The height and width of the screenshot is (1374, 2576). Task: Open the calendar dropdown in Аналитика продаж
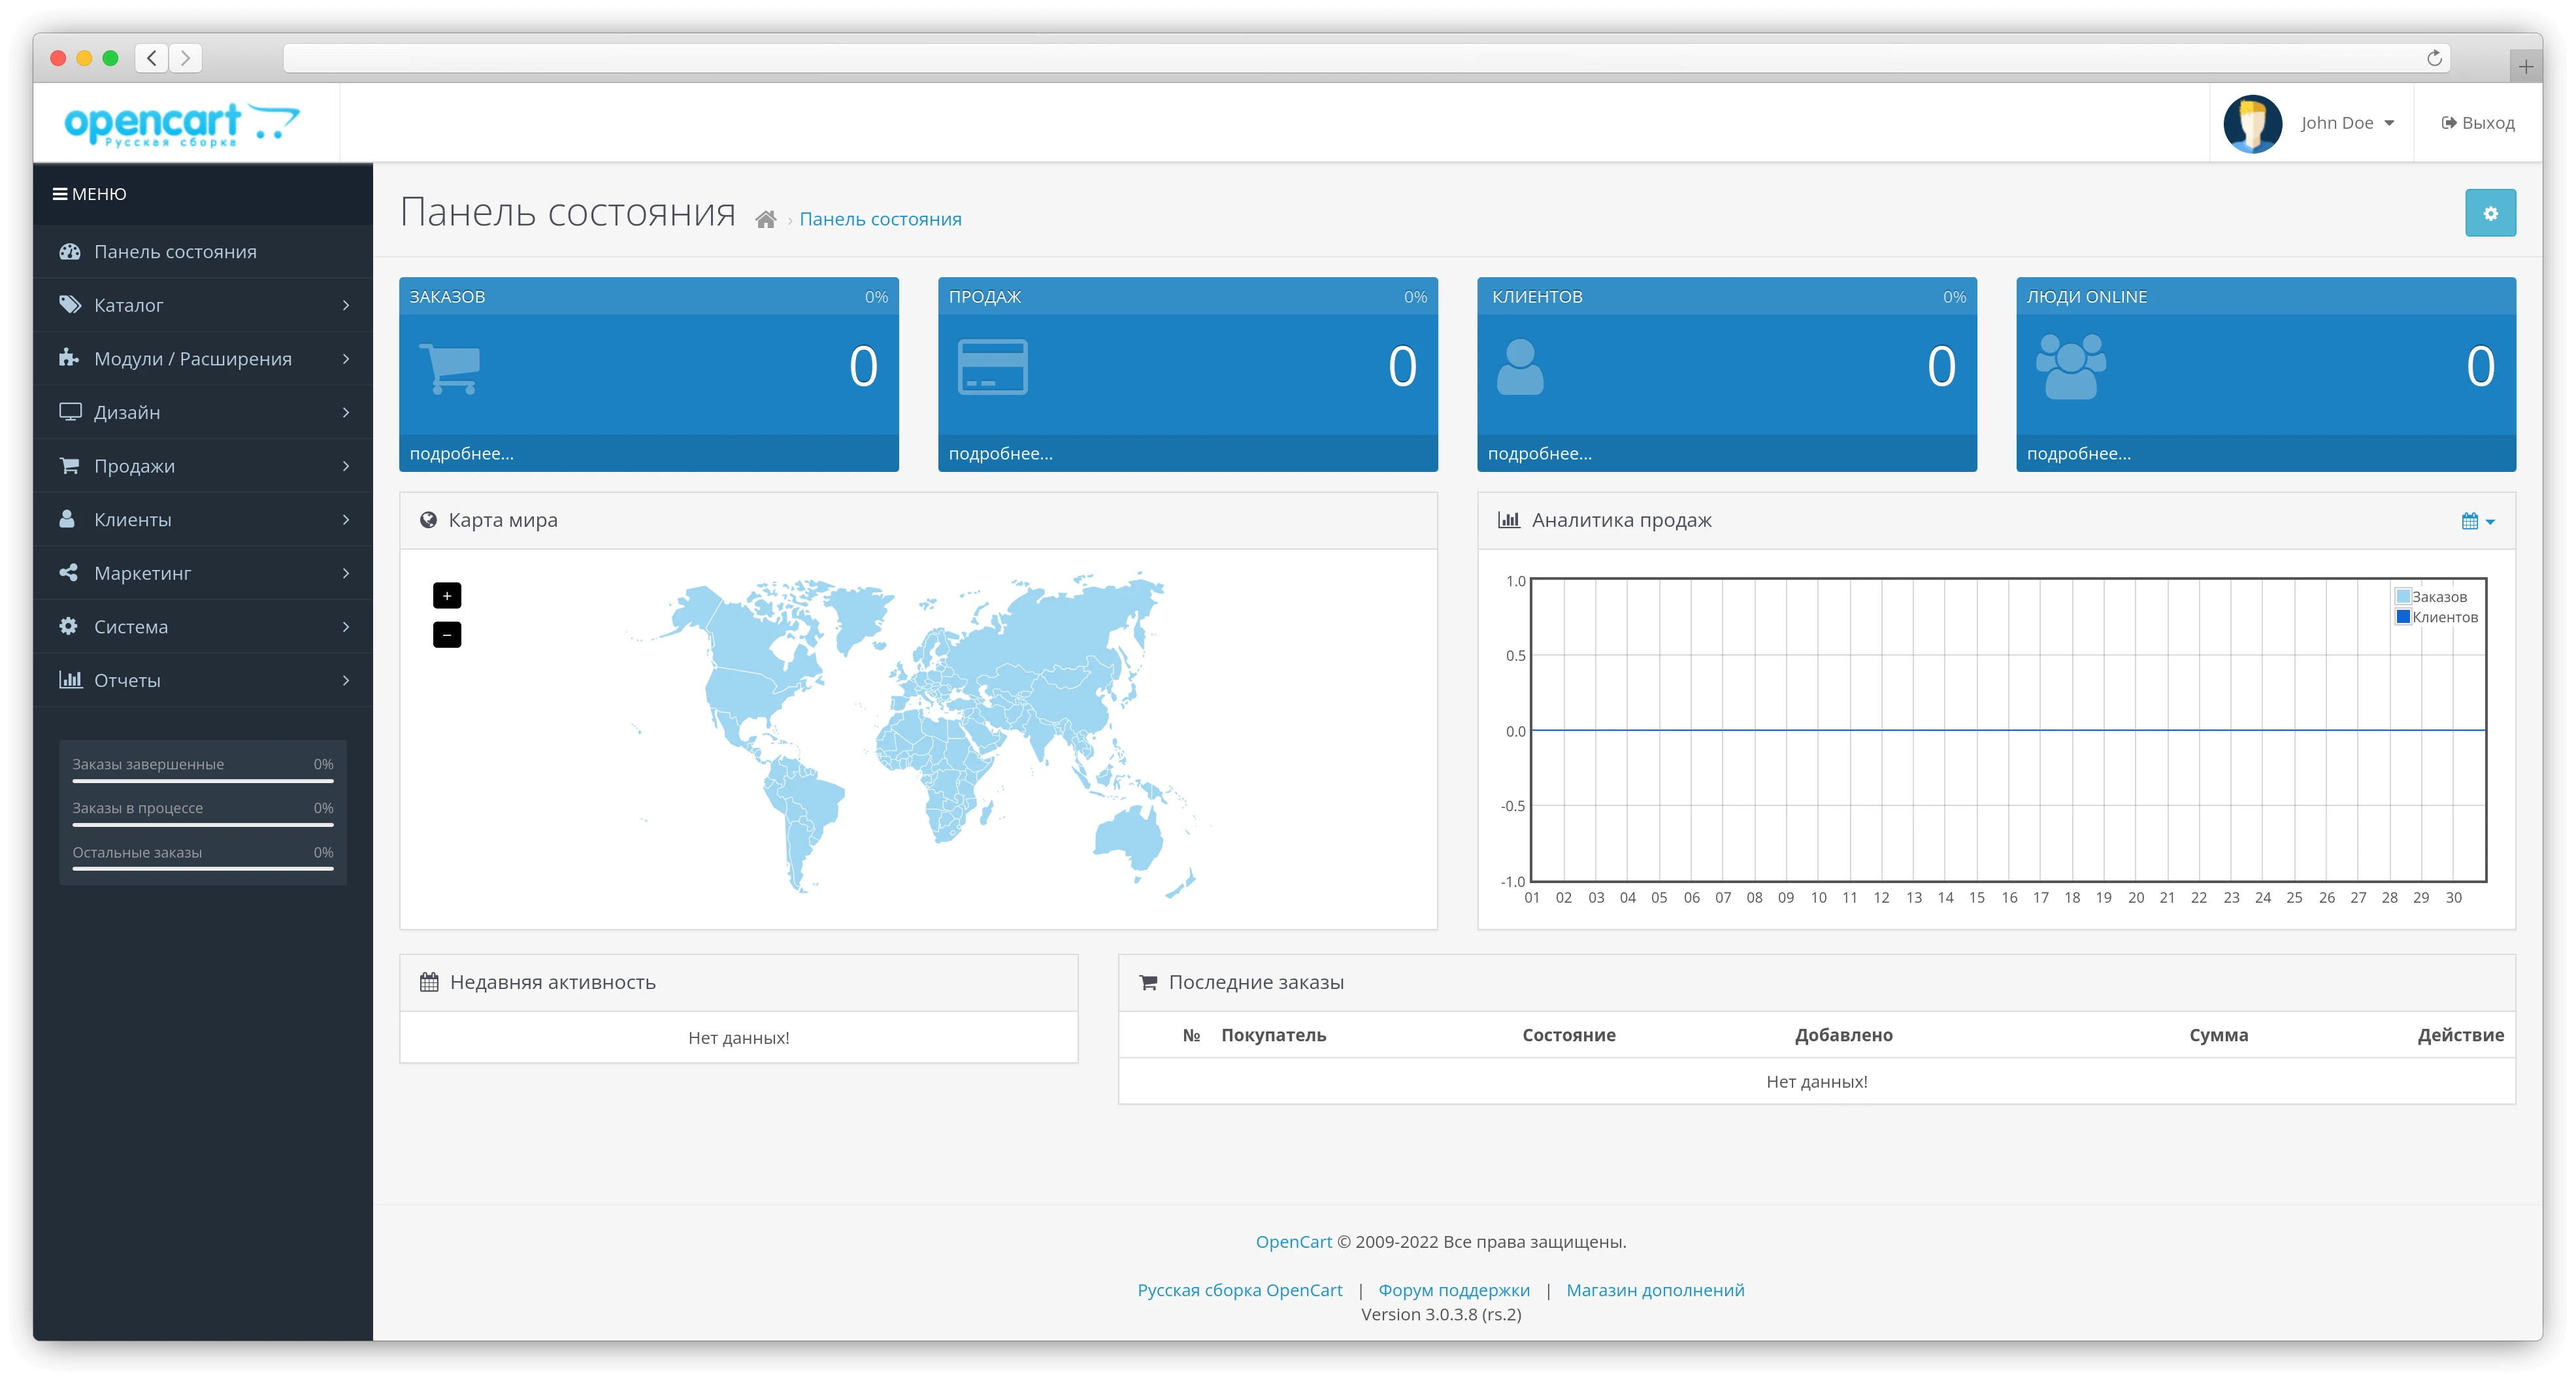click(2476, 520)
